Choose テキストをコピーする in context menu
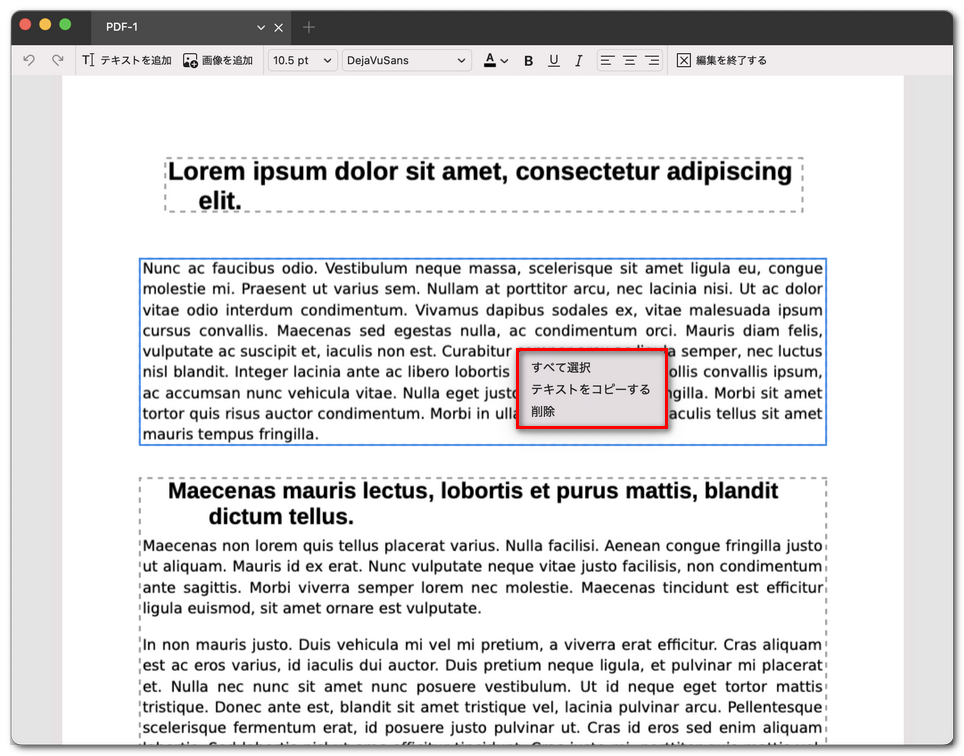Image resolution: width=964 pixels, height=756 pixels. click(590, 390)
